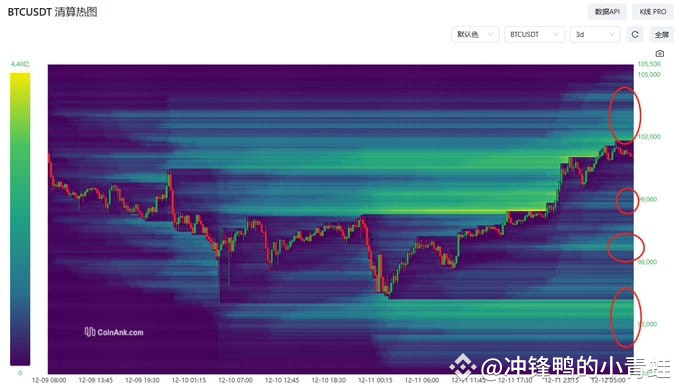Select the 96,000 price axis label
Image resolution: width=679 pixels, height=391 pixels.
tap(647, 262)
